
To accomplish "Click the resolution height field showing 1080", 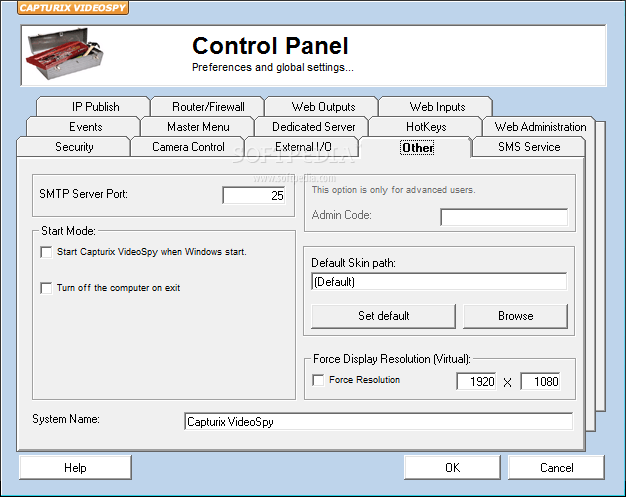I will 541,381.
